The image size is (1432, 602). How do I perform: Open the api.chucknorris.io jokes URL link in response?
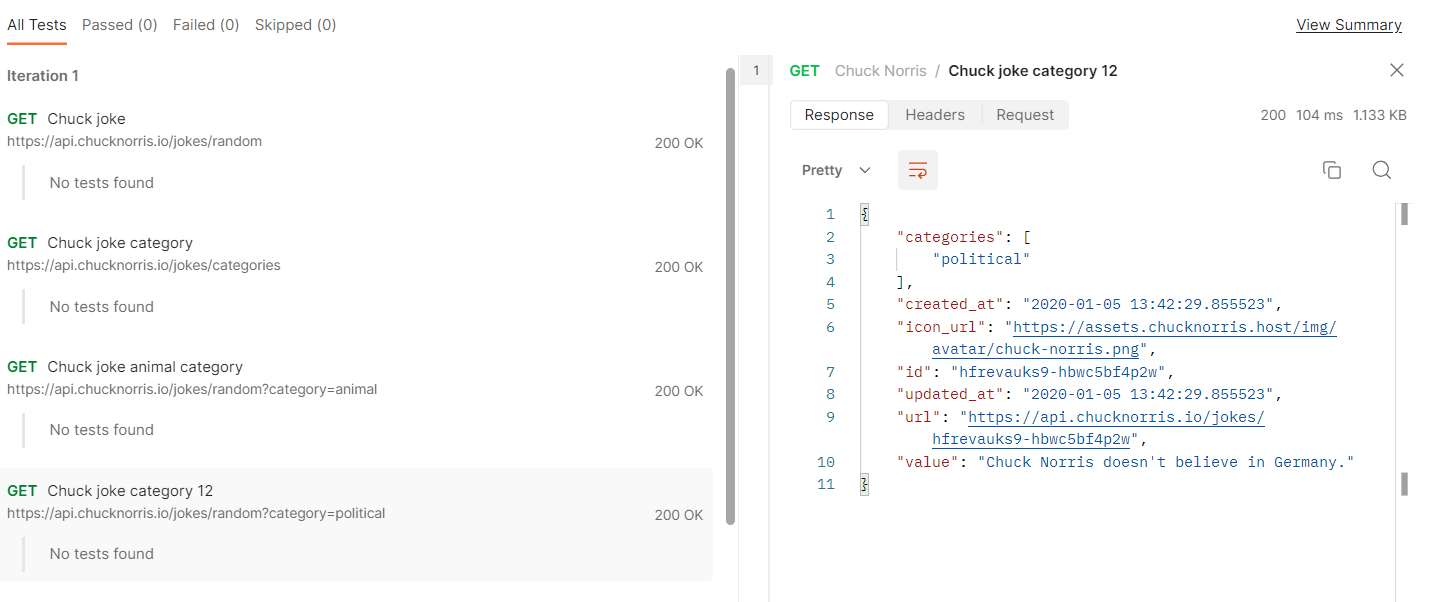[1117, 417]
